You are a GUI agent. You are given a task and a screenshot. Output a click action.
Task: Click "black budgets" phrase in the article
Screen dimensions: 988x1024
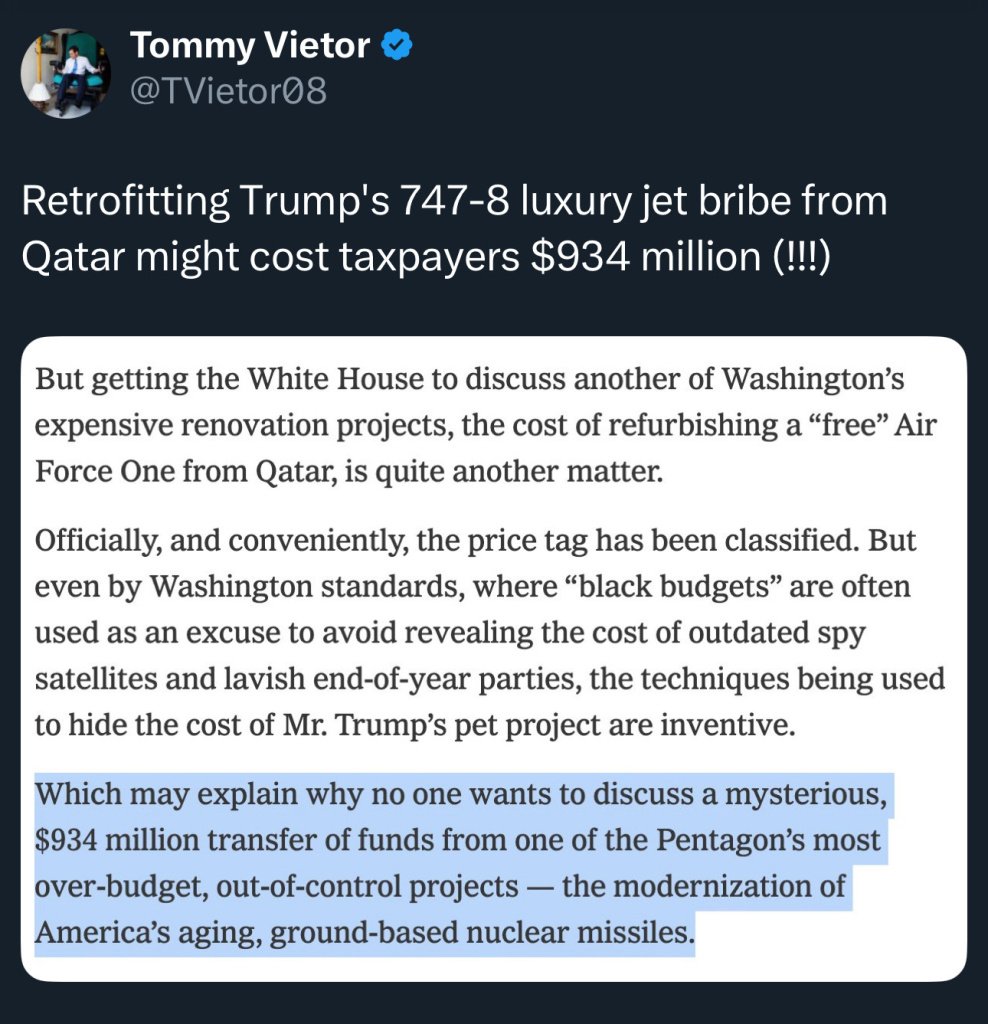(x=669, y=586)
